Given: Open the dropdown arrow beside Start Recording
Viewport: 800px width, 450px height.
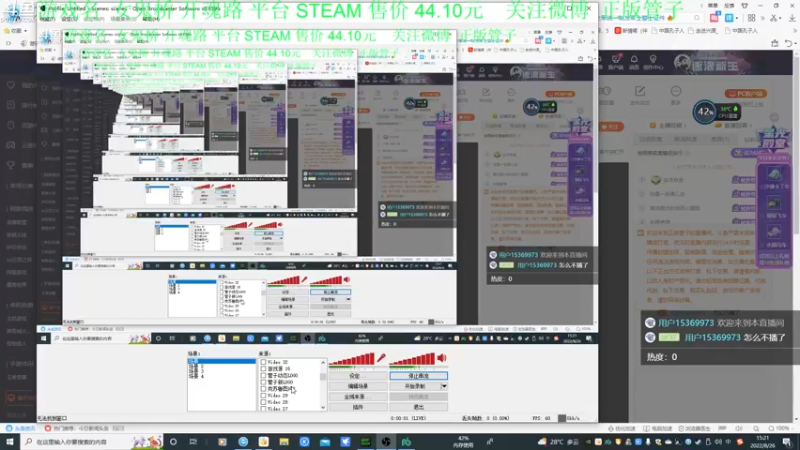Looking at the screenshot, I should (x=444, y=386).
